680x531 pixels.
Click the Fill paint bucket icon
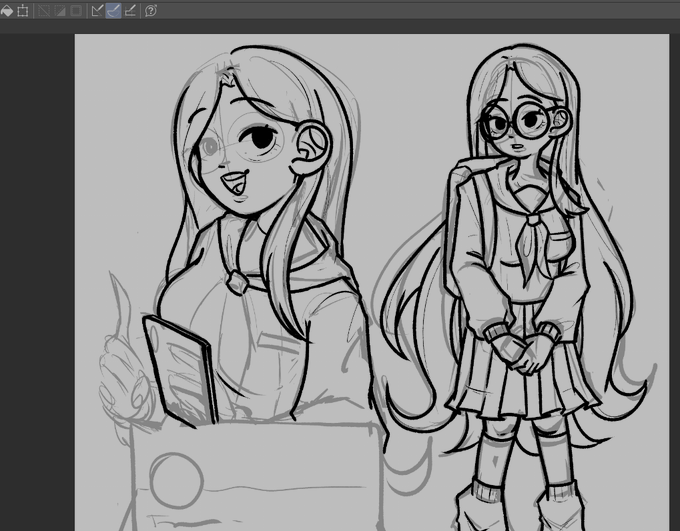click(x=7, y=11)
